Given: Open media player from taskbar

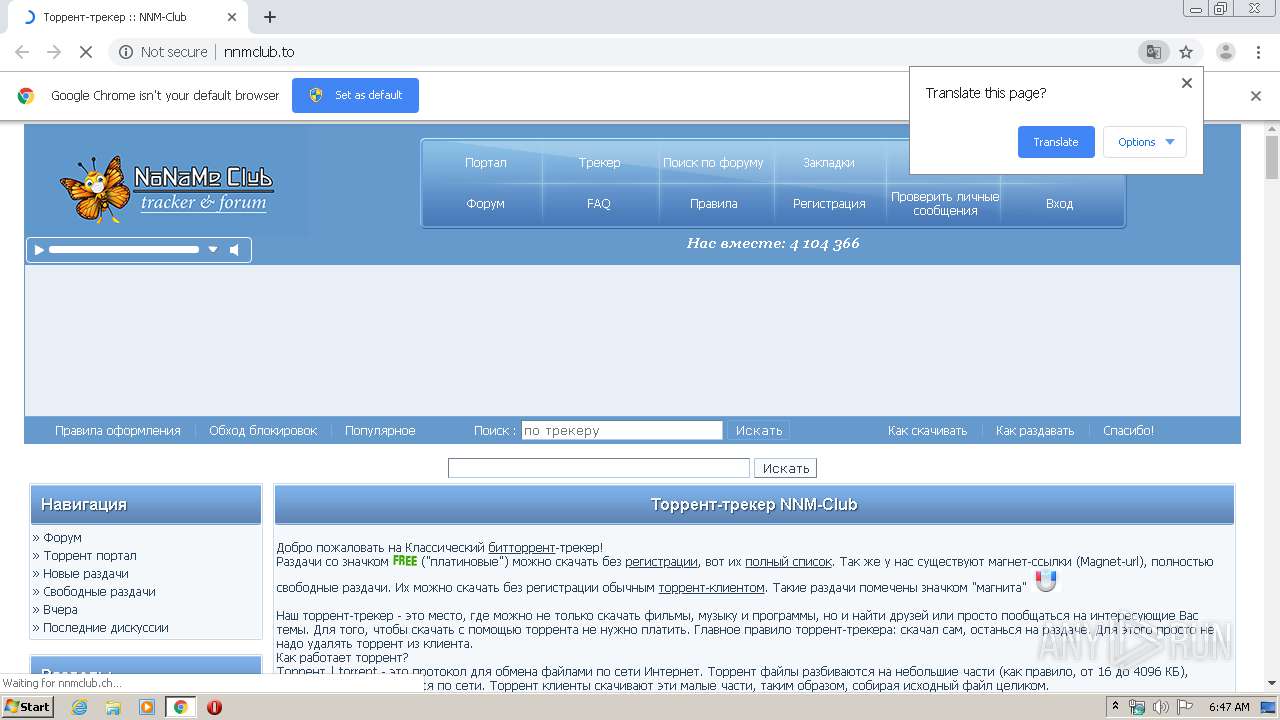Looking at the screenshot, I should pyautogui.click(x=147, y=707).
